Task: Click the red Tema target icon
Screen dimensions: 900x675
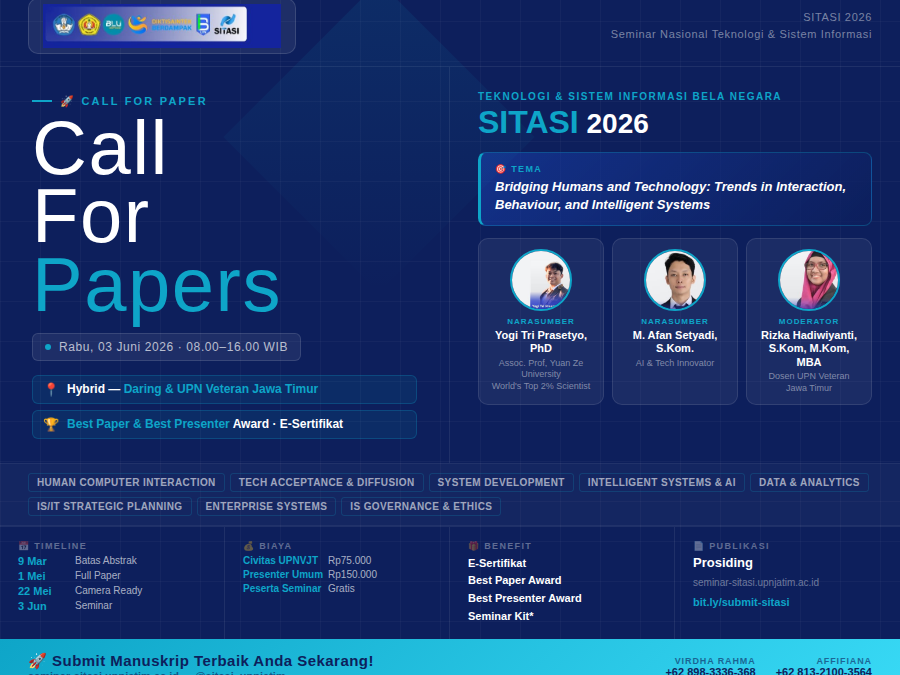Action: [x=499, y=168]
